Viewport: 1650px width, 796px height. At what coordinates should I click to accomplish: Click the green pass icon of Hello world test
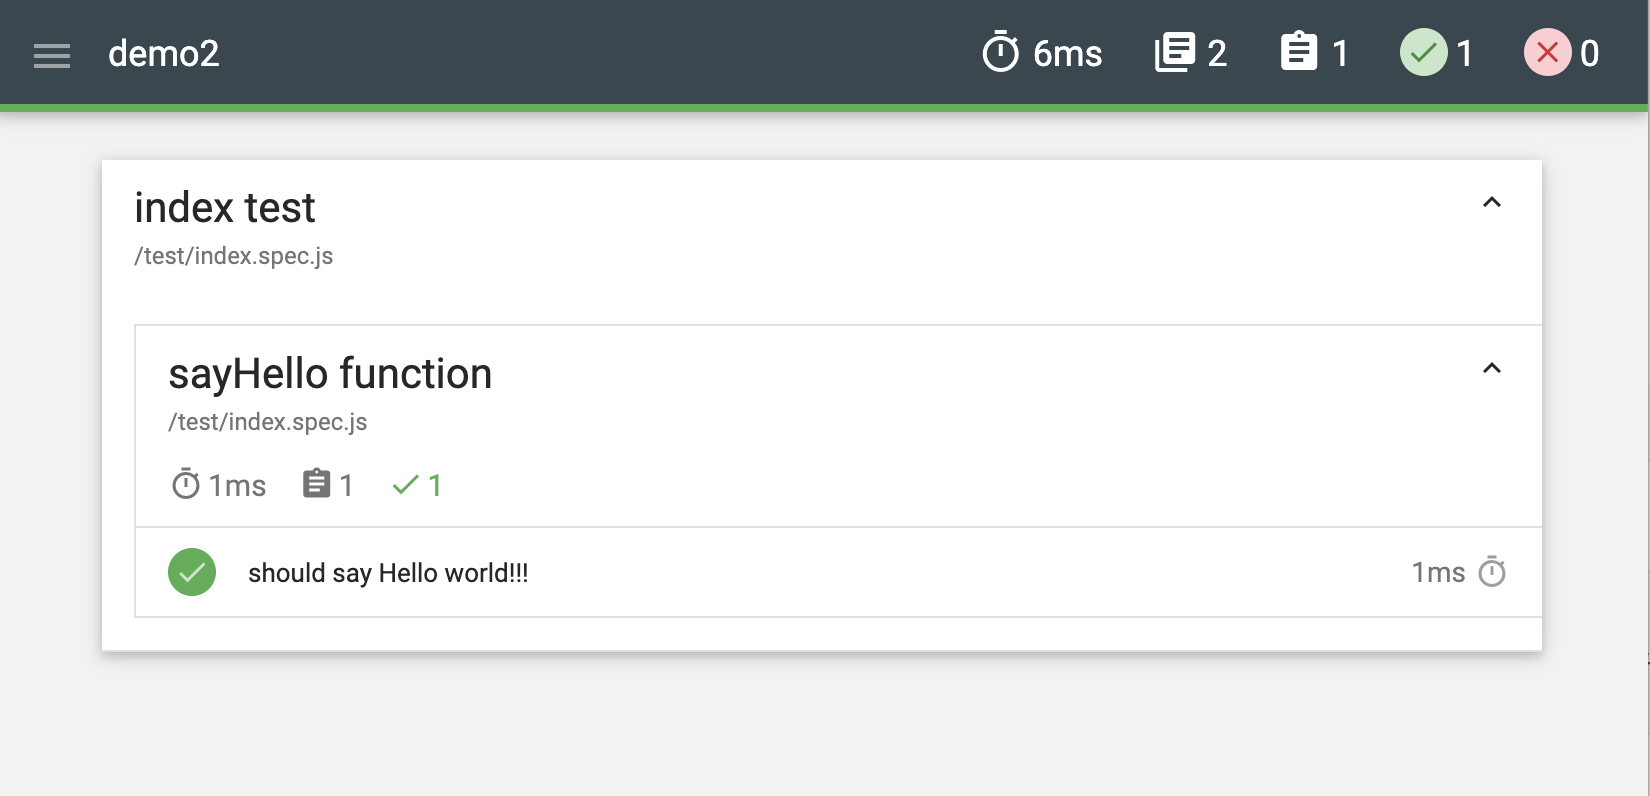tap(192, 572)
